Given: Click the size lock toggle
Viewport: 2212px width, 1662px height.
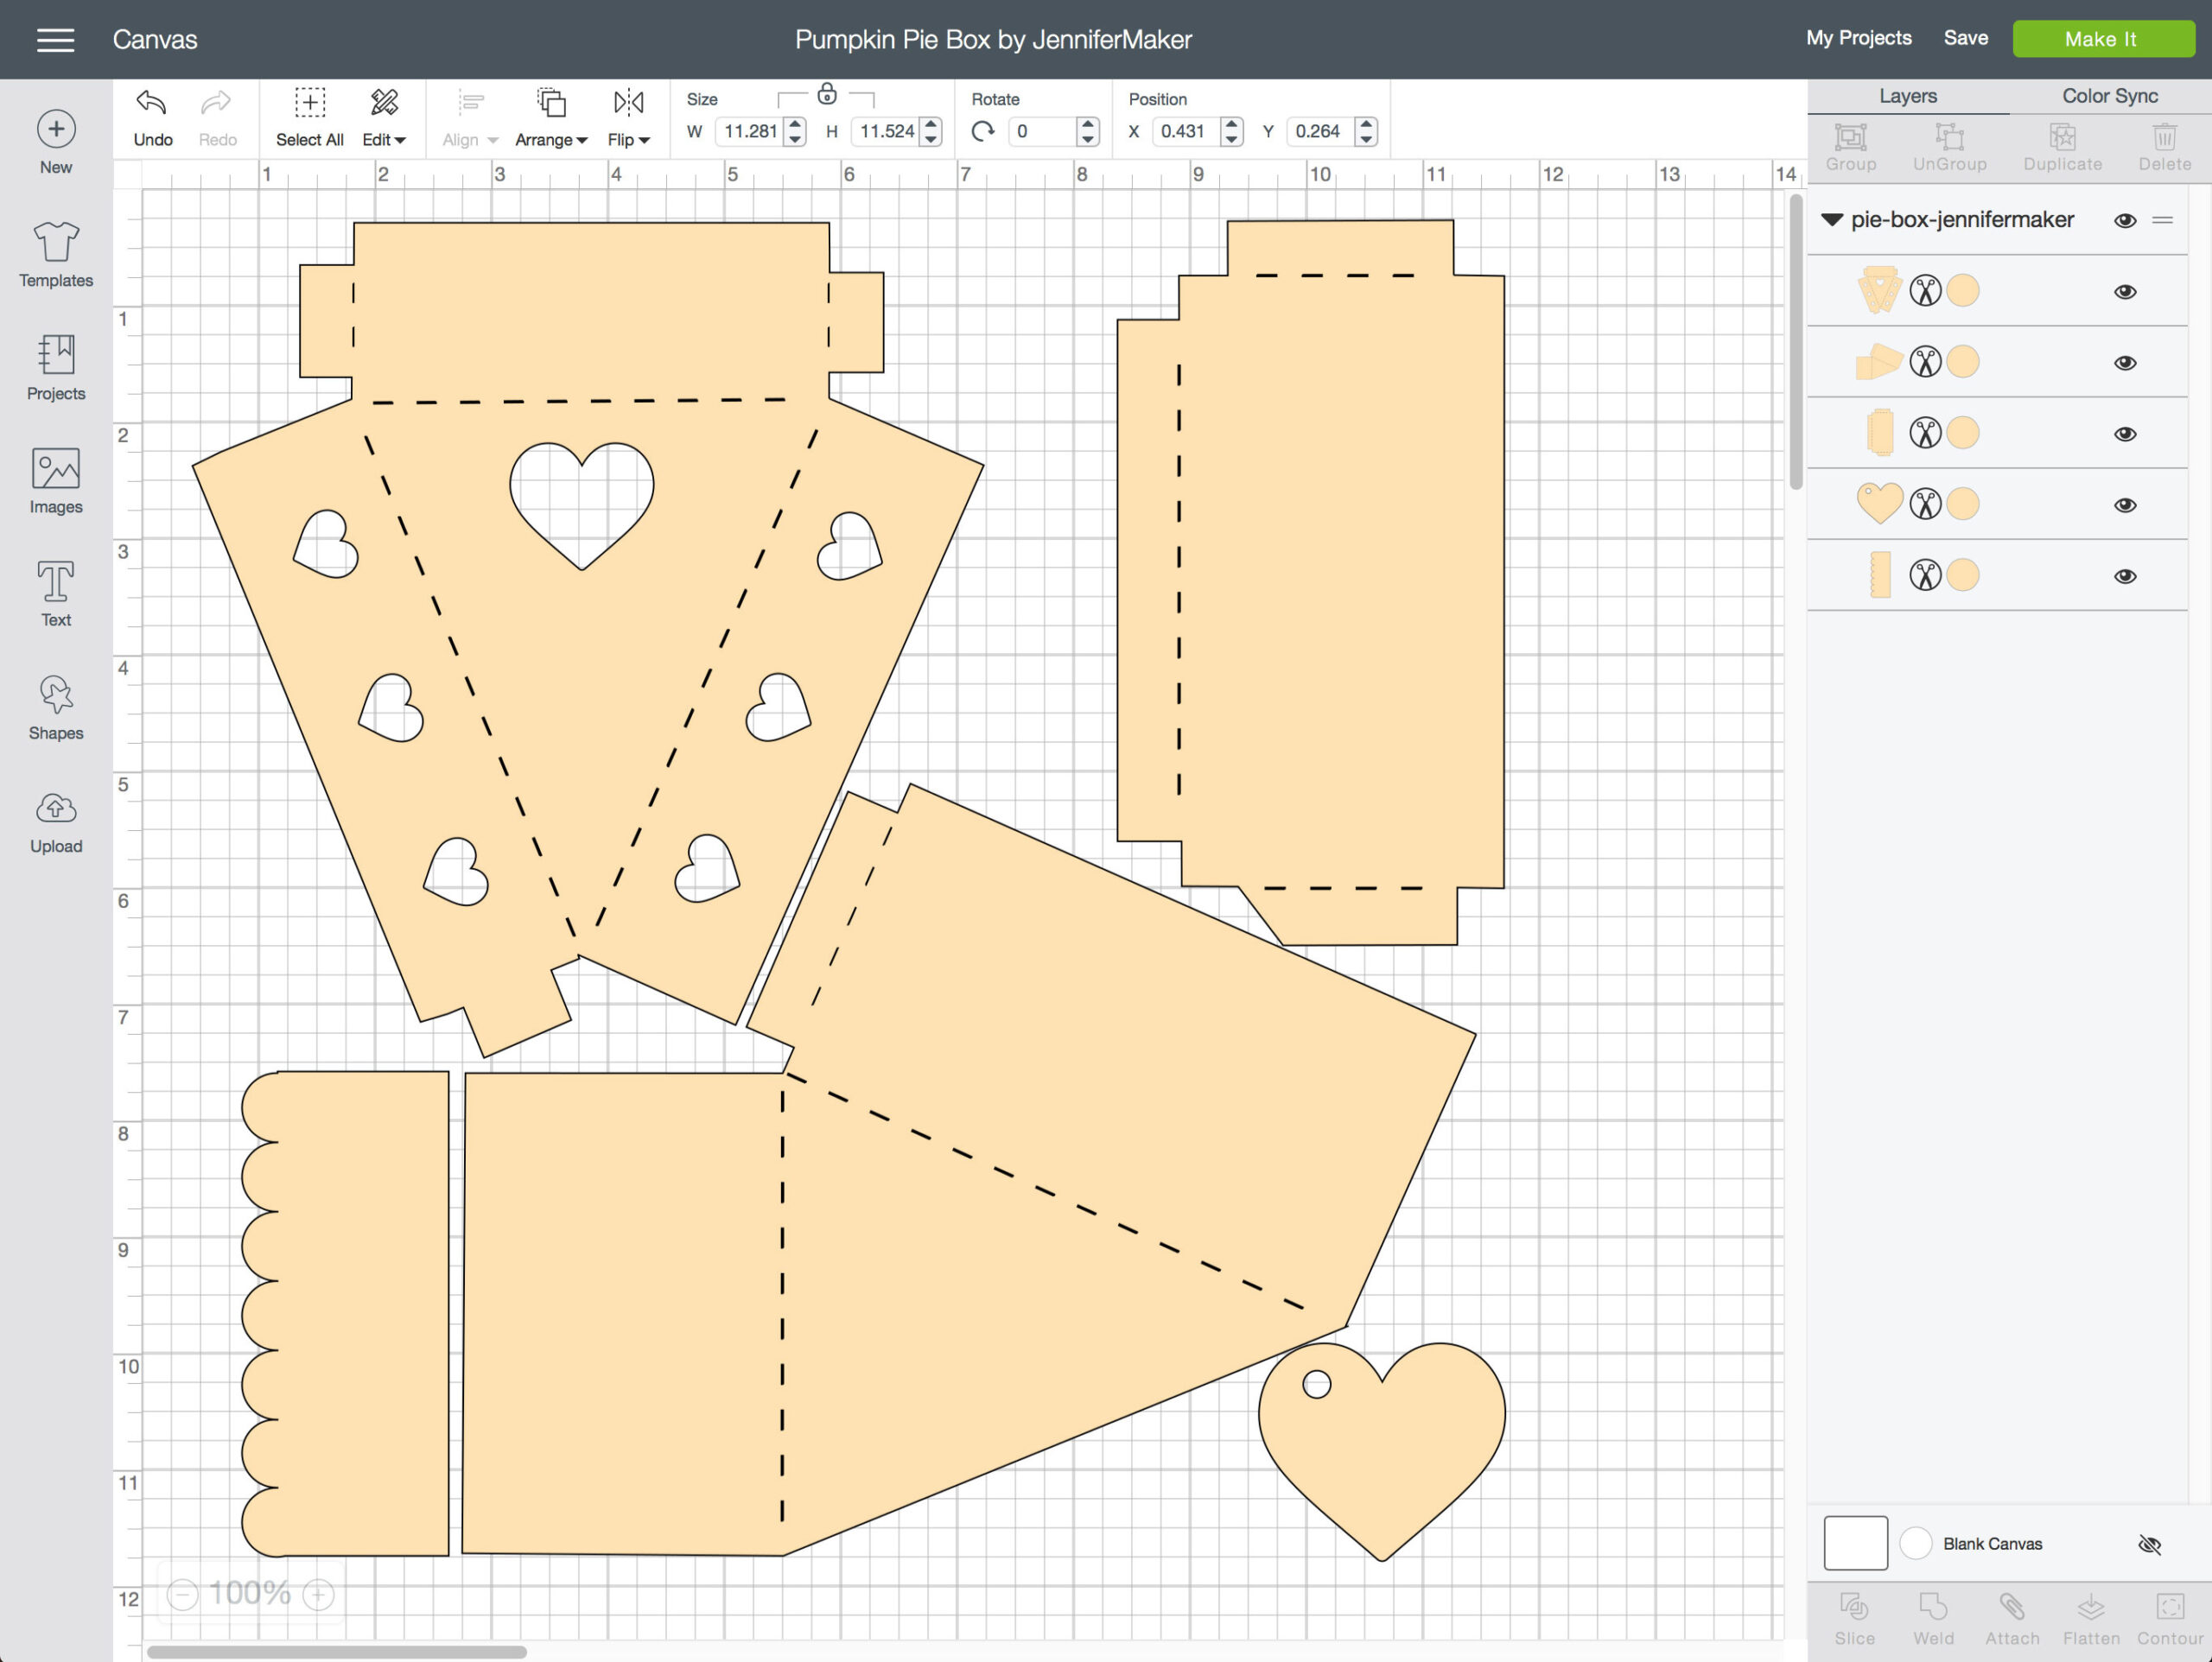Looking at the screenshot, I should tap(827, 95).
